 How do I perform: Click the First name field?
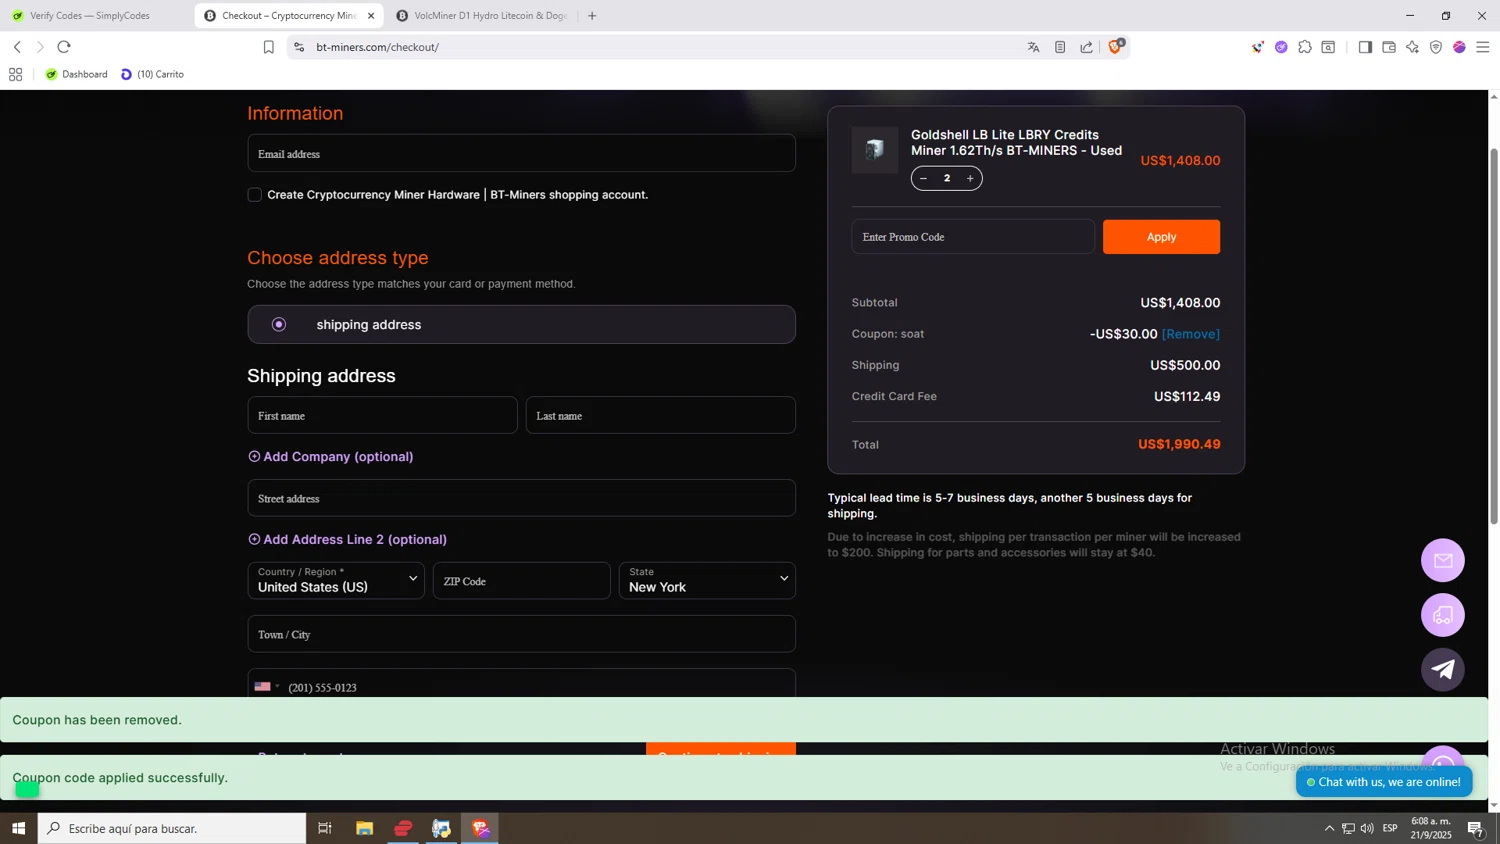click(382, 415)
